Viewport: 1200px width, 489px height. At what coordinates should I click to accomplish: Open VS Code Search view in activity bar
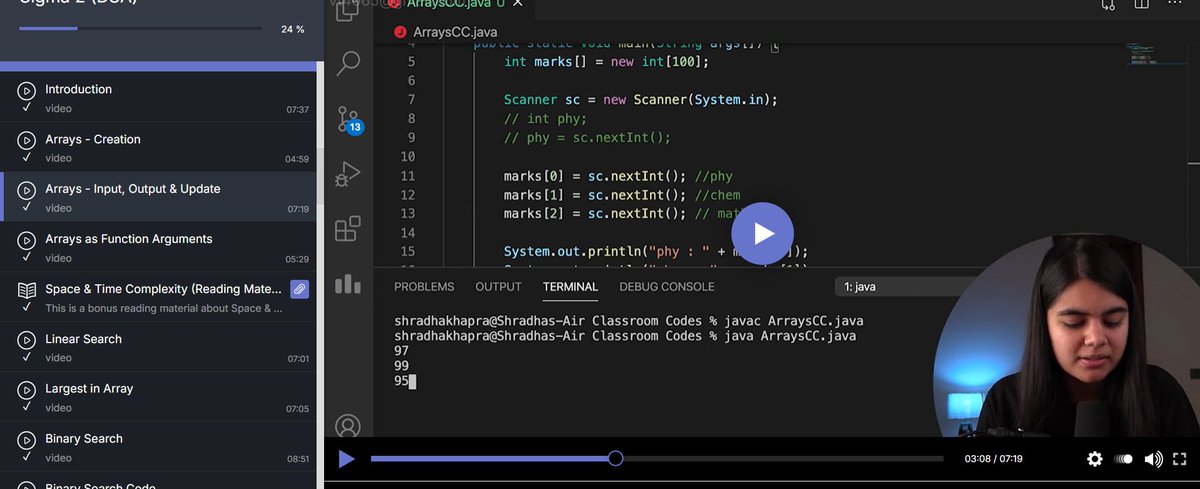(348, 64)
